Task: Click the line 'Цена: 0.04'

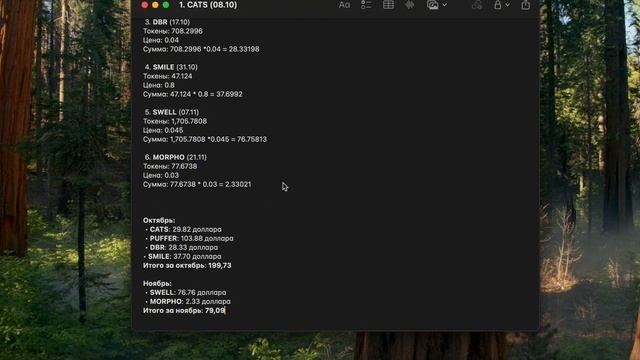Action: pos(161,40)
